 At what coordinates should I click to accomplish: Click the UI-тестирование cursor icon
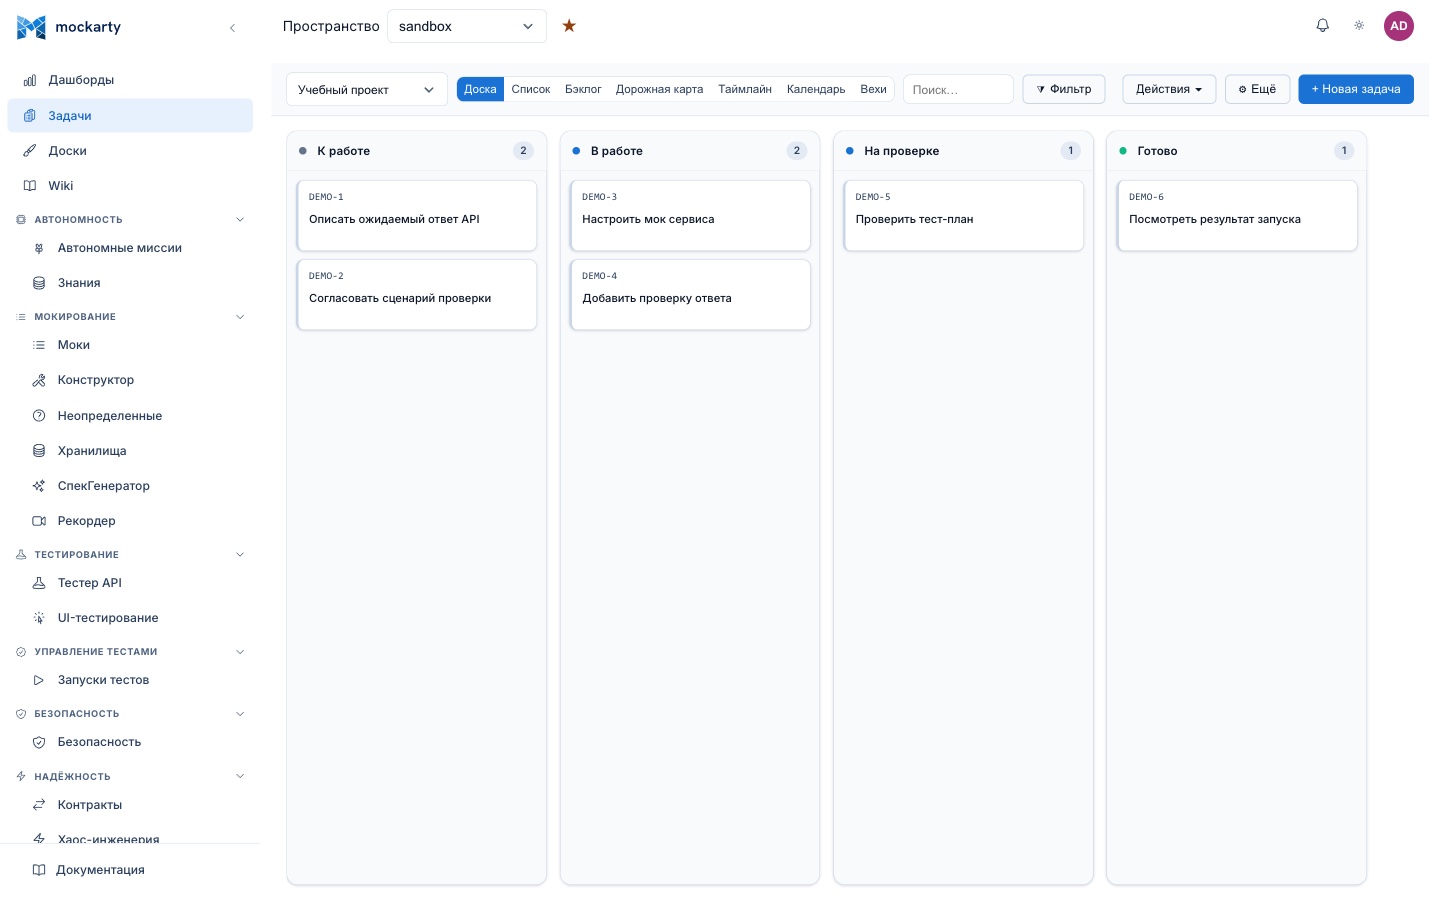click(39, 618)
